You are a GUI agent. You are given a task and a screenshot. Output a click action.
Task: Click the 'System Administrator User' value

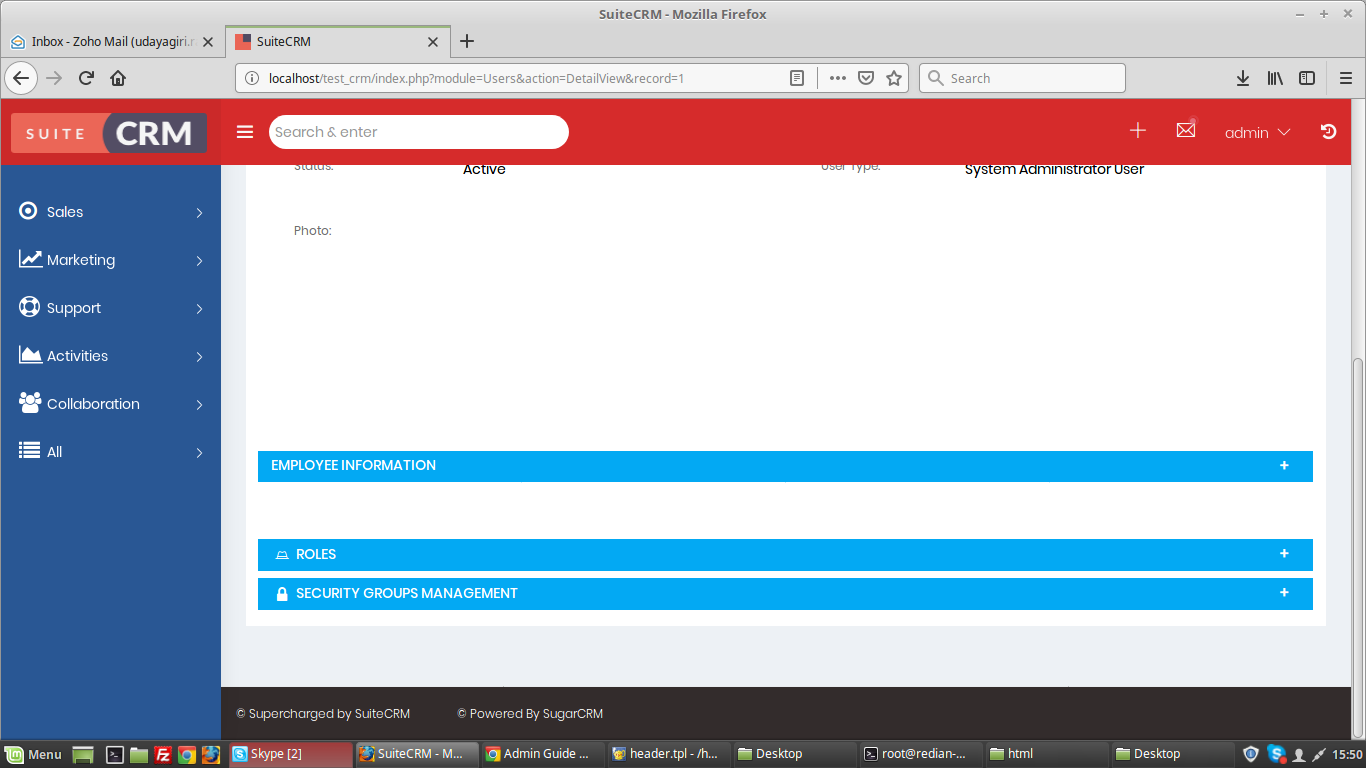[1054, 170]
